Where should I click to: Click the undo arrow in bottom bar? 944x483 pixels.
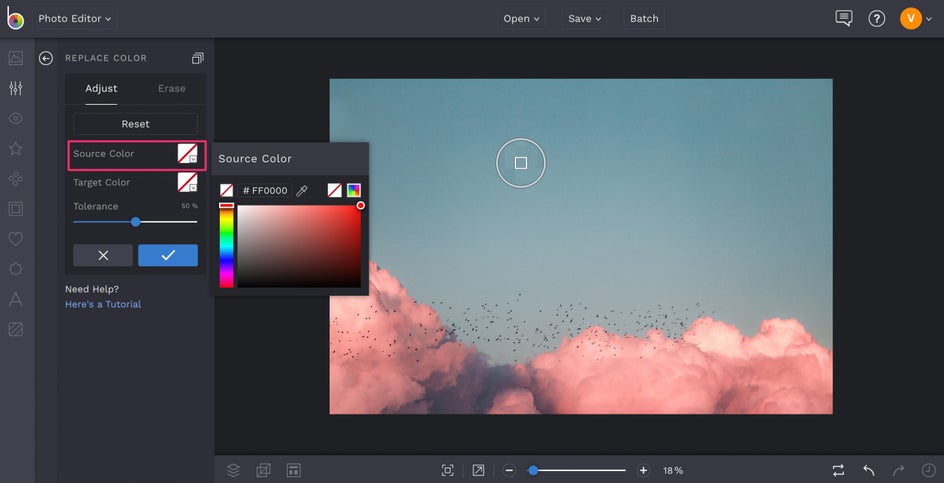[869, 470]
